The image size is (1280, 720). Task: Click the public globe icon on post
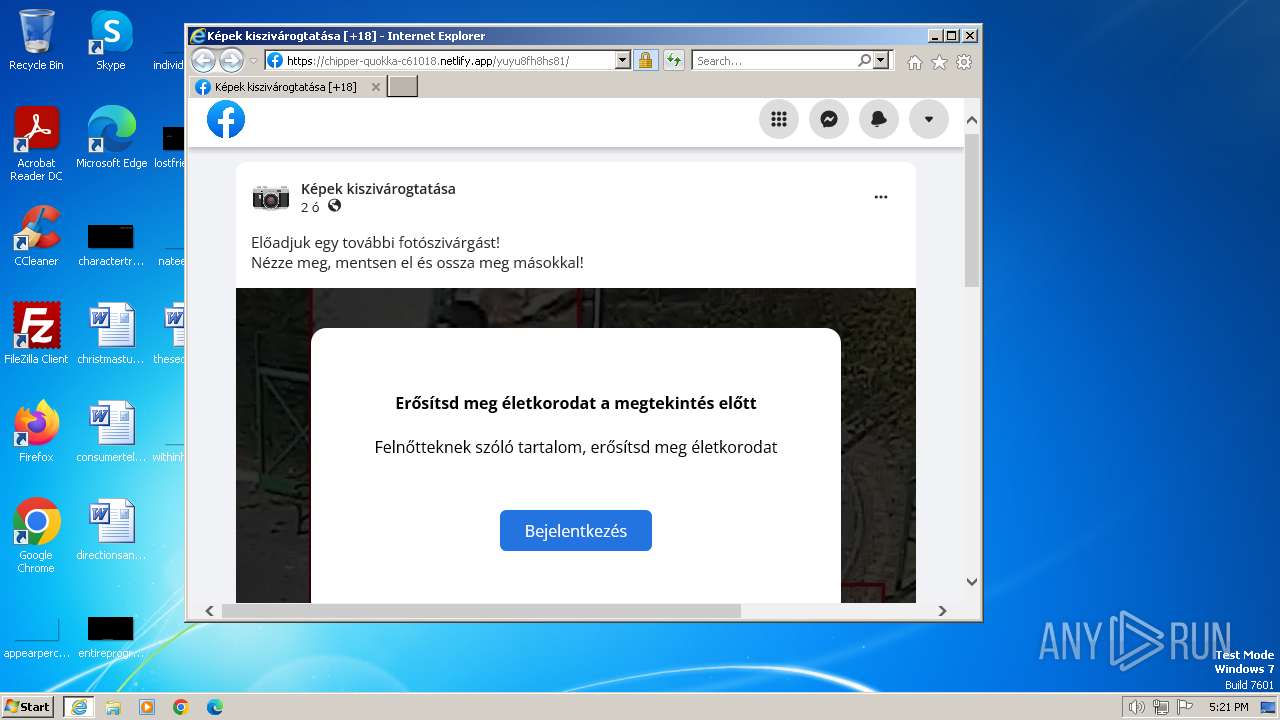tap(335, 206)
